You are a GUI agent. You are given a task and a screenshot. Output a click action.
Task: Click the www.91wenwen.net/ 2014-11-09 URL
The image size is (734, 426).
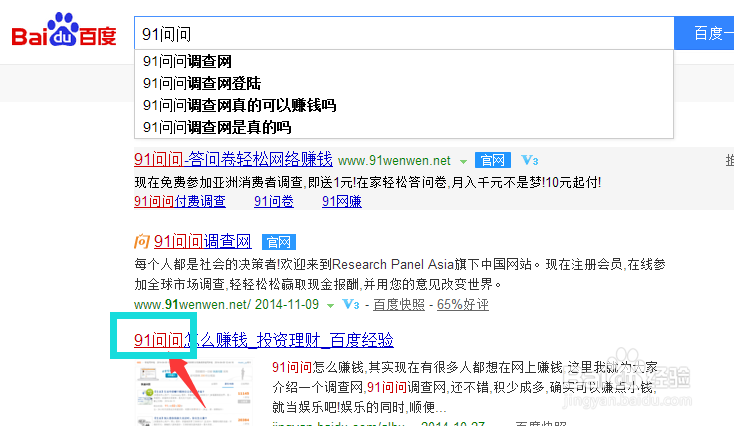[226, 305]
